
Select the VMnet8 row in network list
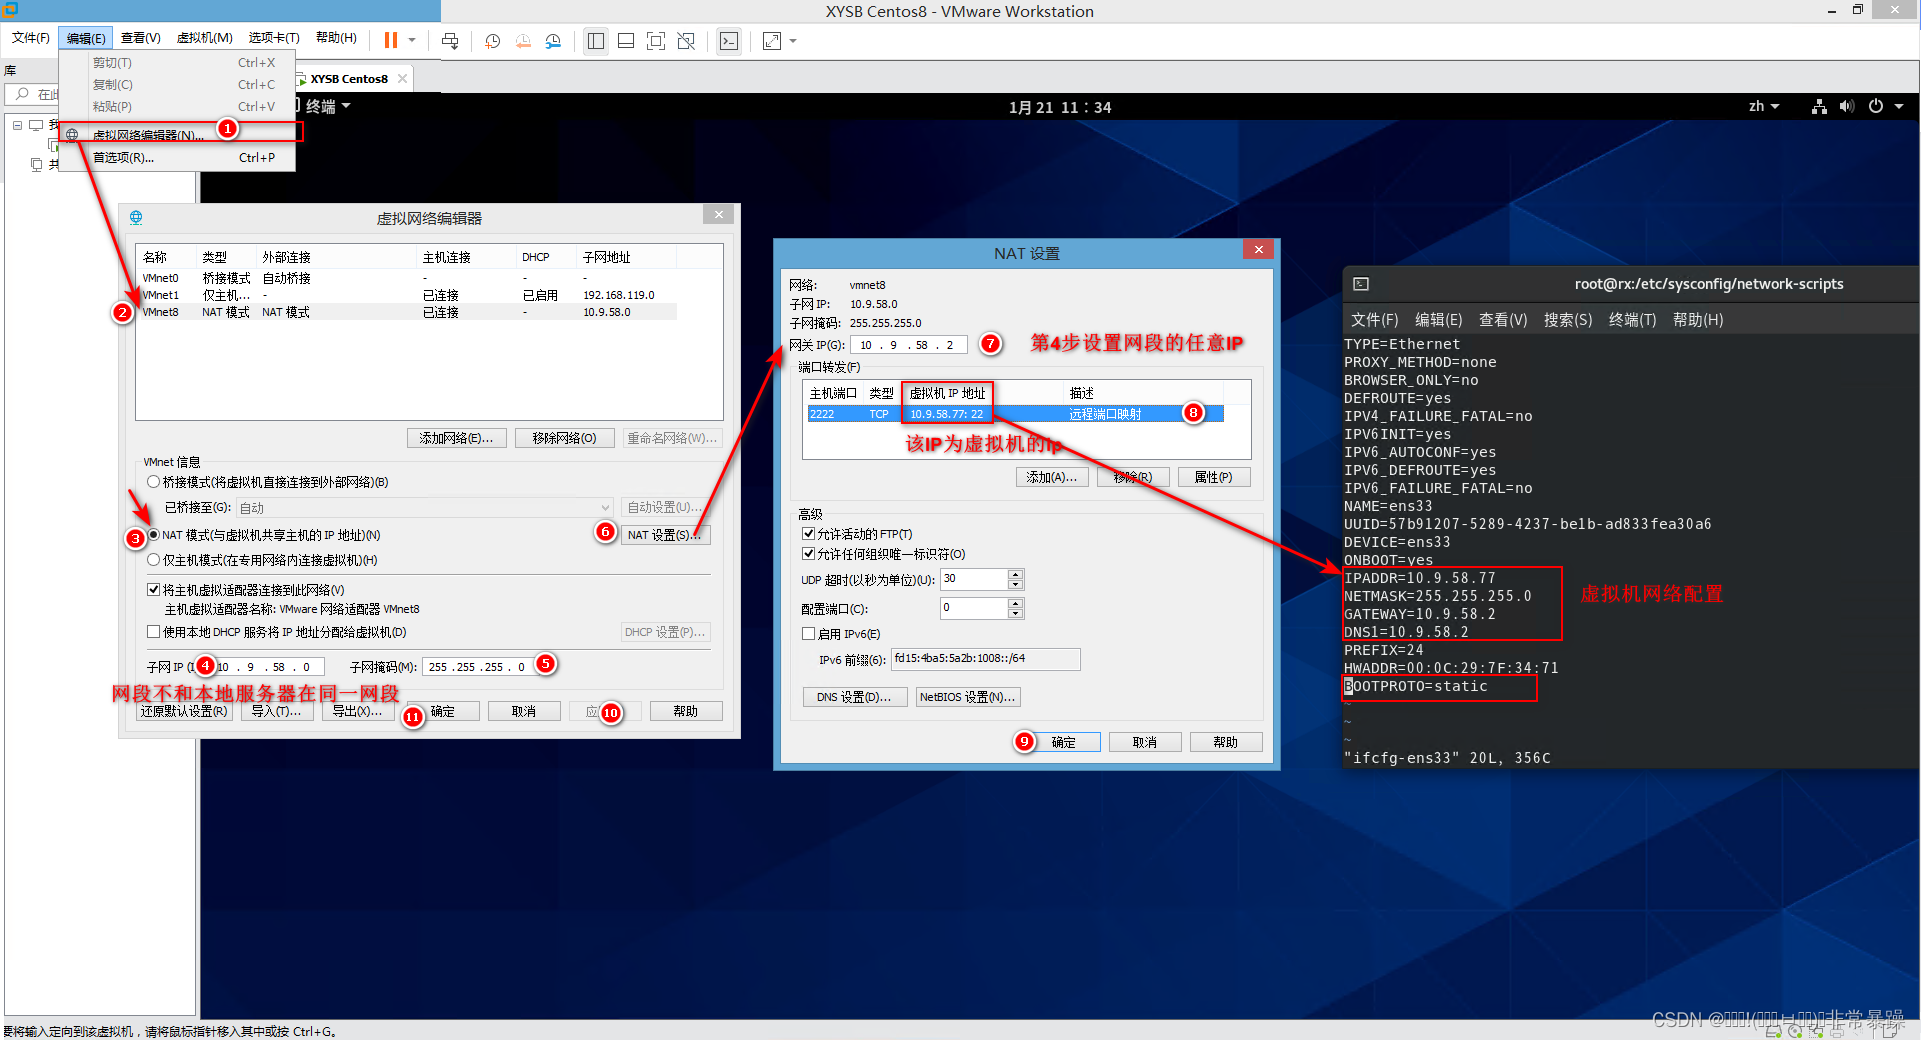point(408,312)
